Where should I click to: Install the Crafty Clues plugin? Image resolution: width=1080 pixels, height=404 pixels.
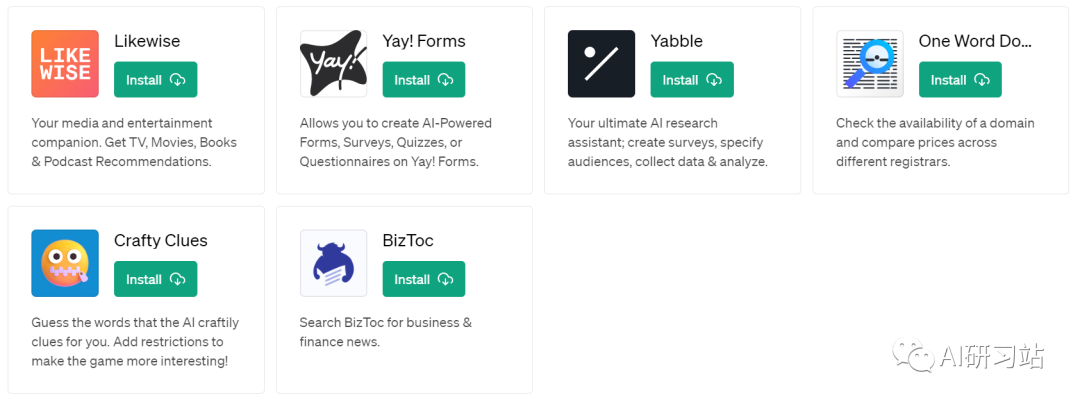point(156,279)
